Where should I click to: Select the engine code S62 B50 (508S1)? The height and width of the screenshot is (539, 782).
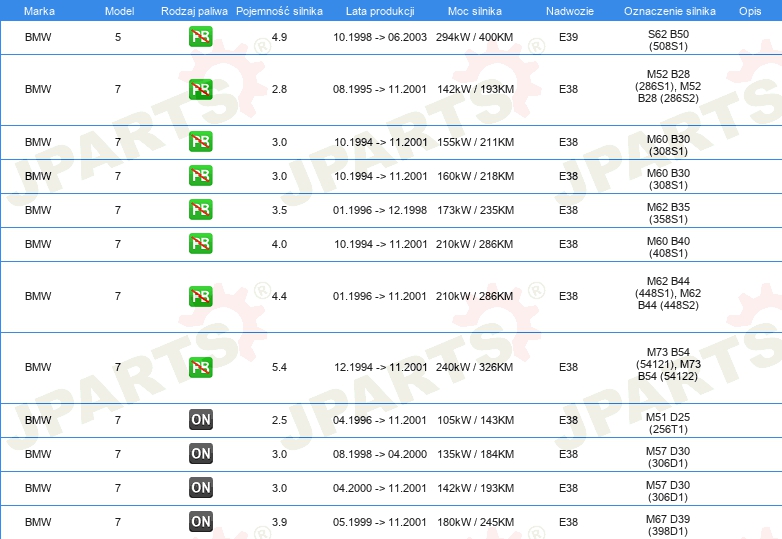[668, 40]
